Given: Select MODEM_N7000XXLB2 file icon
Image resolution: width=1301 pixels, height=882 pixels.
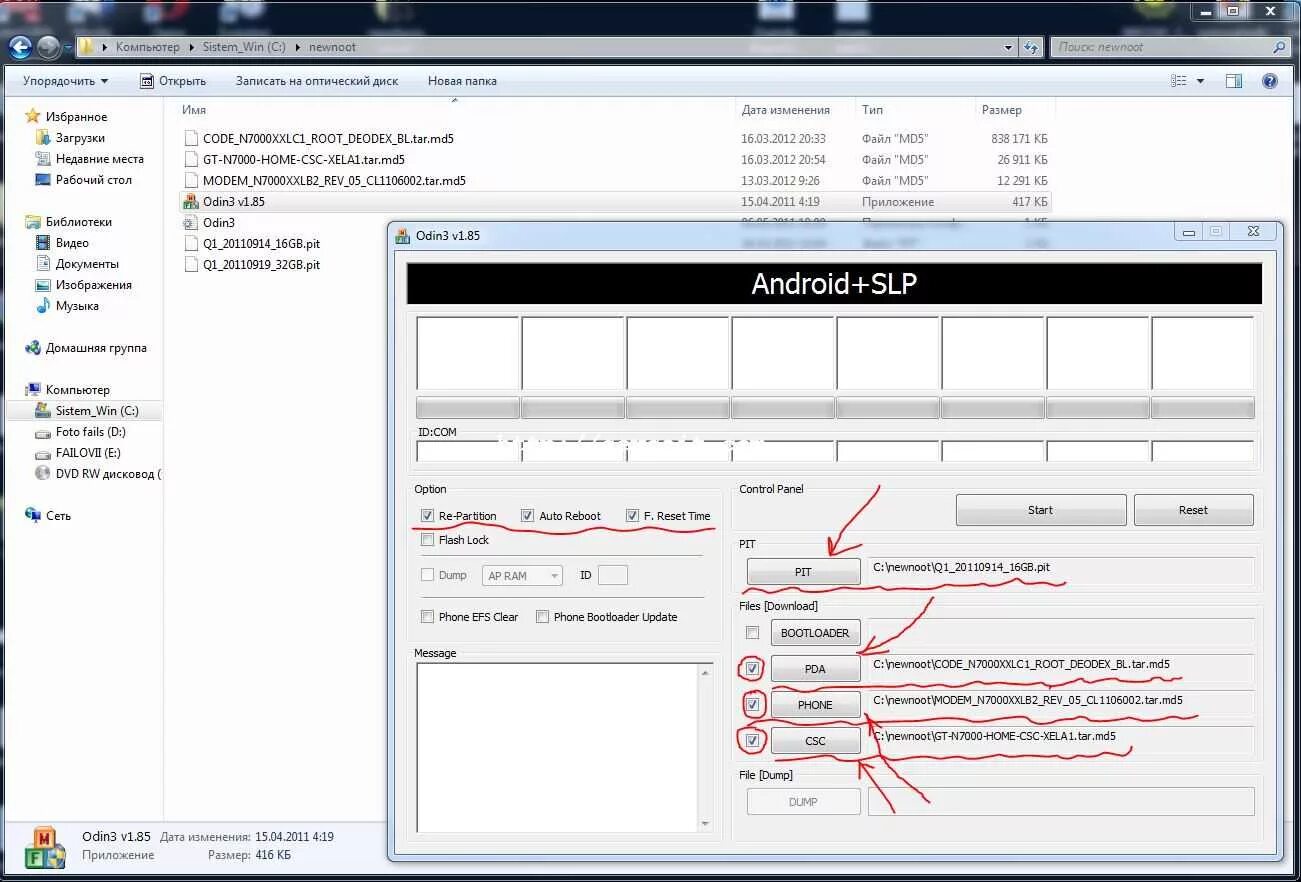Looking at the screenshot, I should 191,181.
